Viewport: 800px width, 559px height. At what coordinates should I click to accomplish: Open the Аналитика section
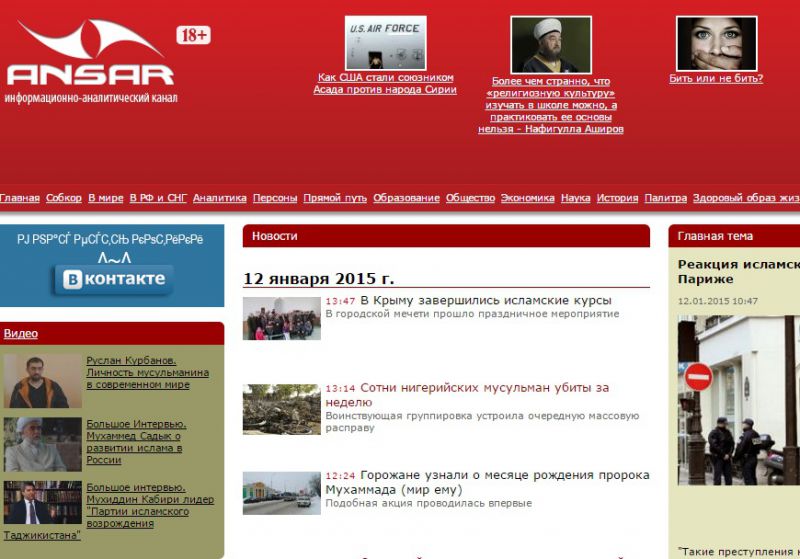(220, 198)
